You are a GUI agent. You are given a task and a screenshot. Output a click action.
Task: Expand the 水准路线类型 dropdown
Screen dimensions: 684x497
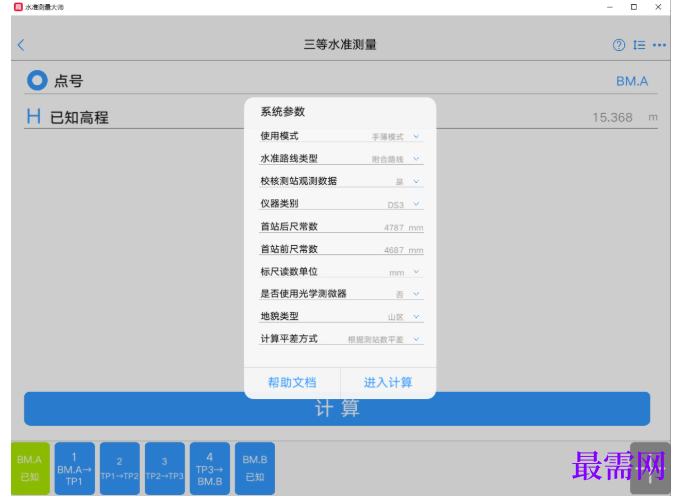click(416, 159)
